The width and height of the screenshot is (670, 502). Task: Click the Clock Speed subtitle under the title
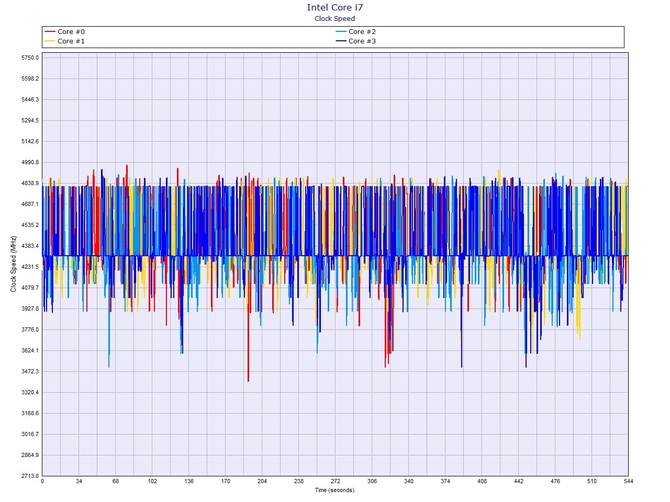[335, 18]
